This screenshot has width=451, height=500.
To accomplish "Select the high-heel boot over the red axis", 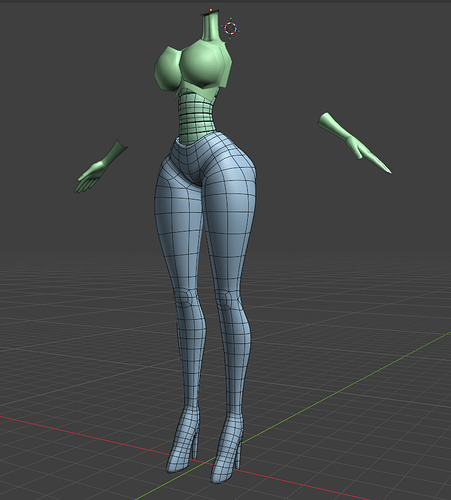I will click(x=183, y=440).
